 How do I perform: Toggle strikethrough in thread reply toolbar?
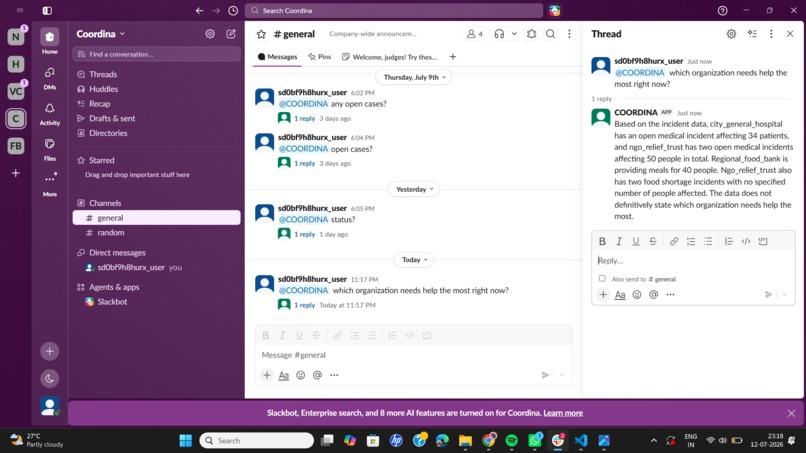[x=652, y=241]
